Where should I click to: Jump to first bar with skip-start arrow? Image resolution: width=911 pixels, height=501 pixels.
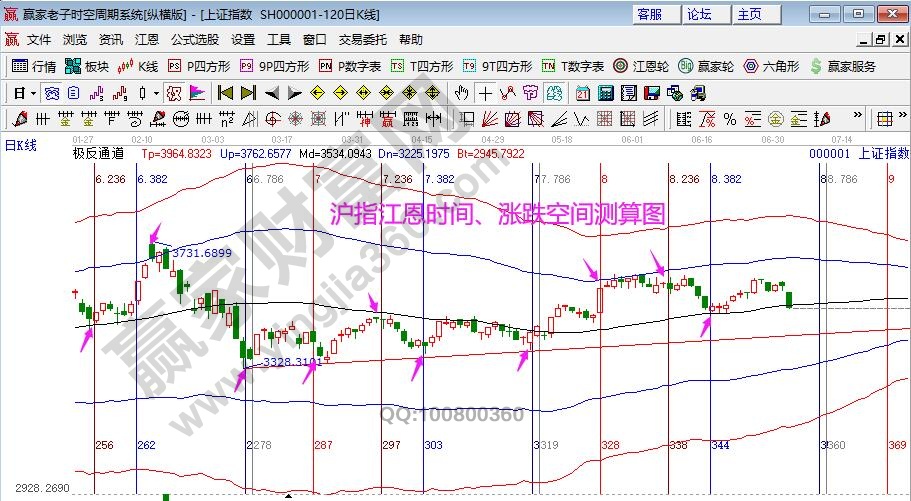coord(225,93)
